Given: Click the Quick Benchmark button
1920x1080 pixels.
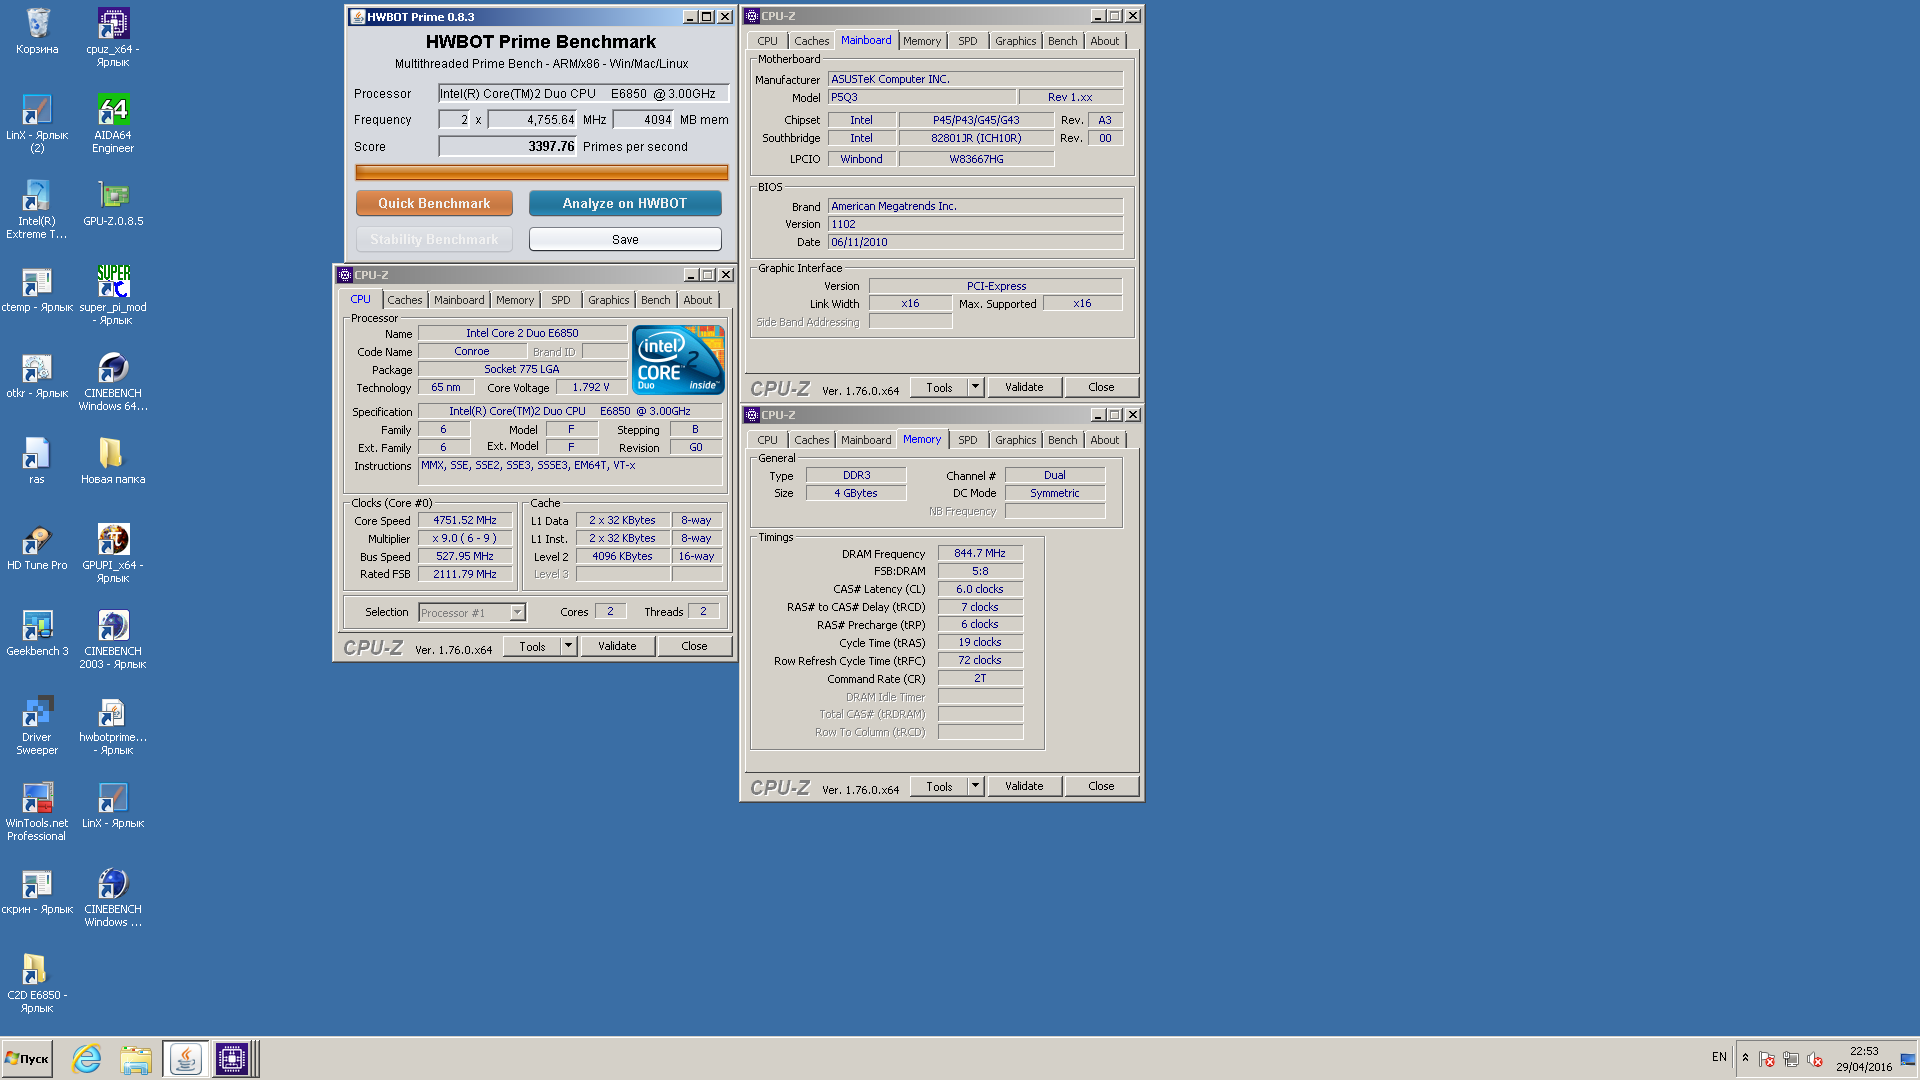Looking at the screenshot, I should 434,203.
